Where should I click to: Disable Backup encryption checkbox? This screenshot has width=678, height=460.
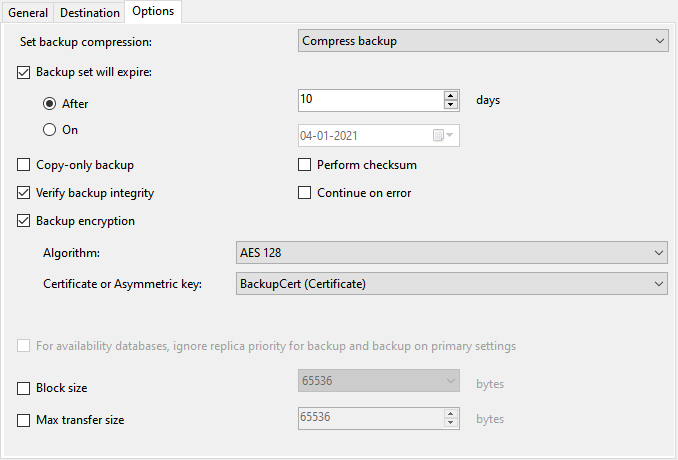coord(25,221)
